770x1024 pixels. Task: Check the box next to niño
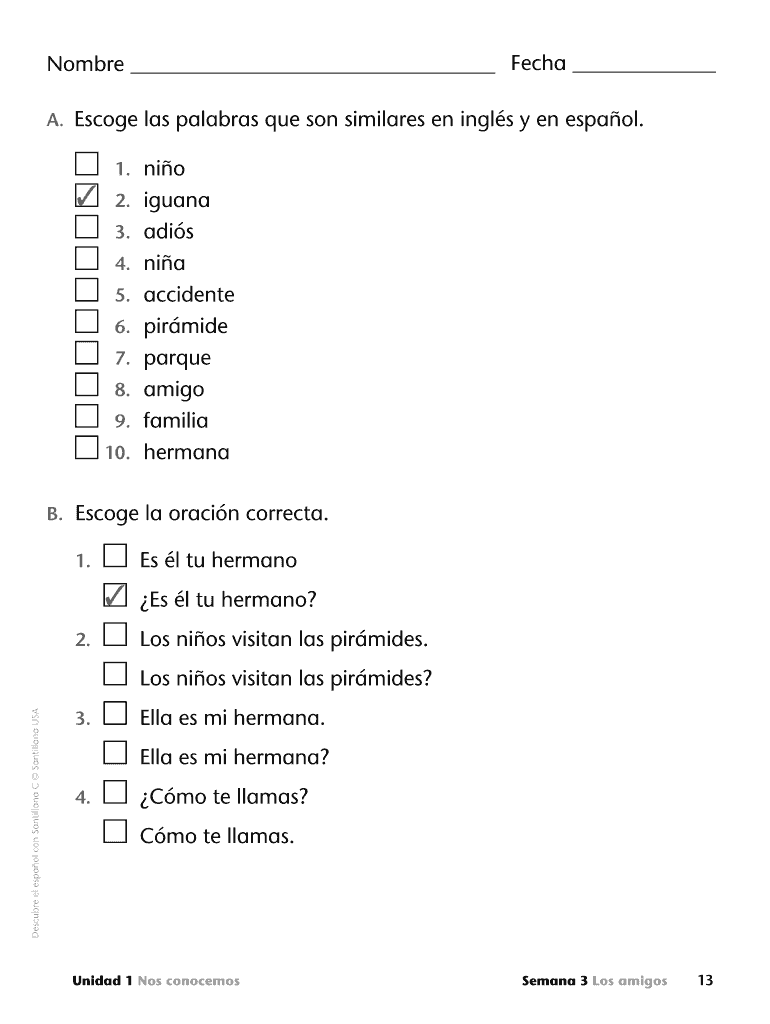(87, 163)
